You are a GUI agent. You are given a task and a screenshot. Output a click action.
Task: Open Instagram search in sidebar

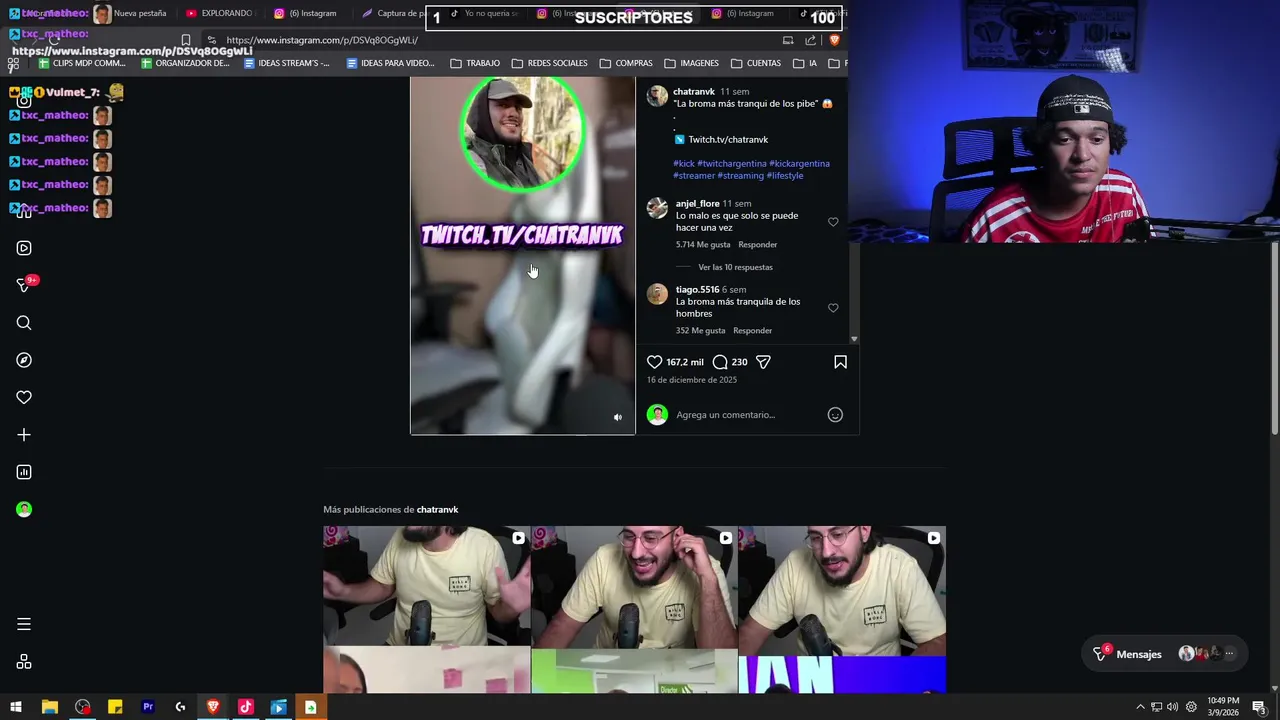[24, 323]
